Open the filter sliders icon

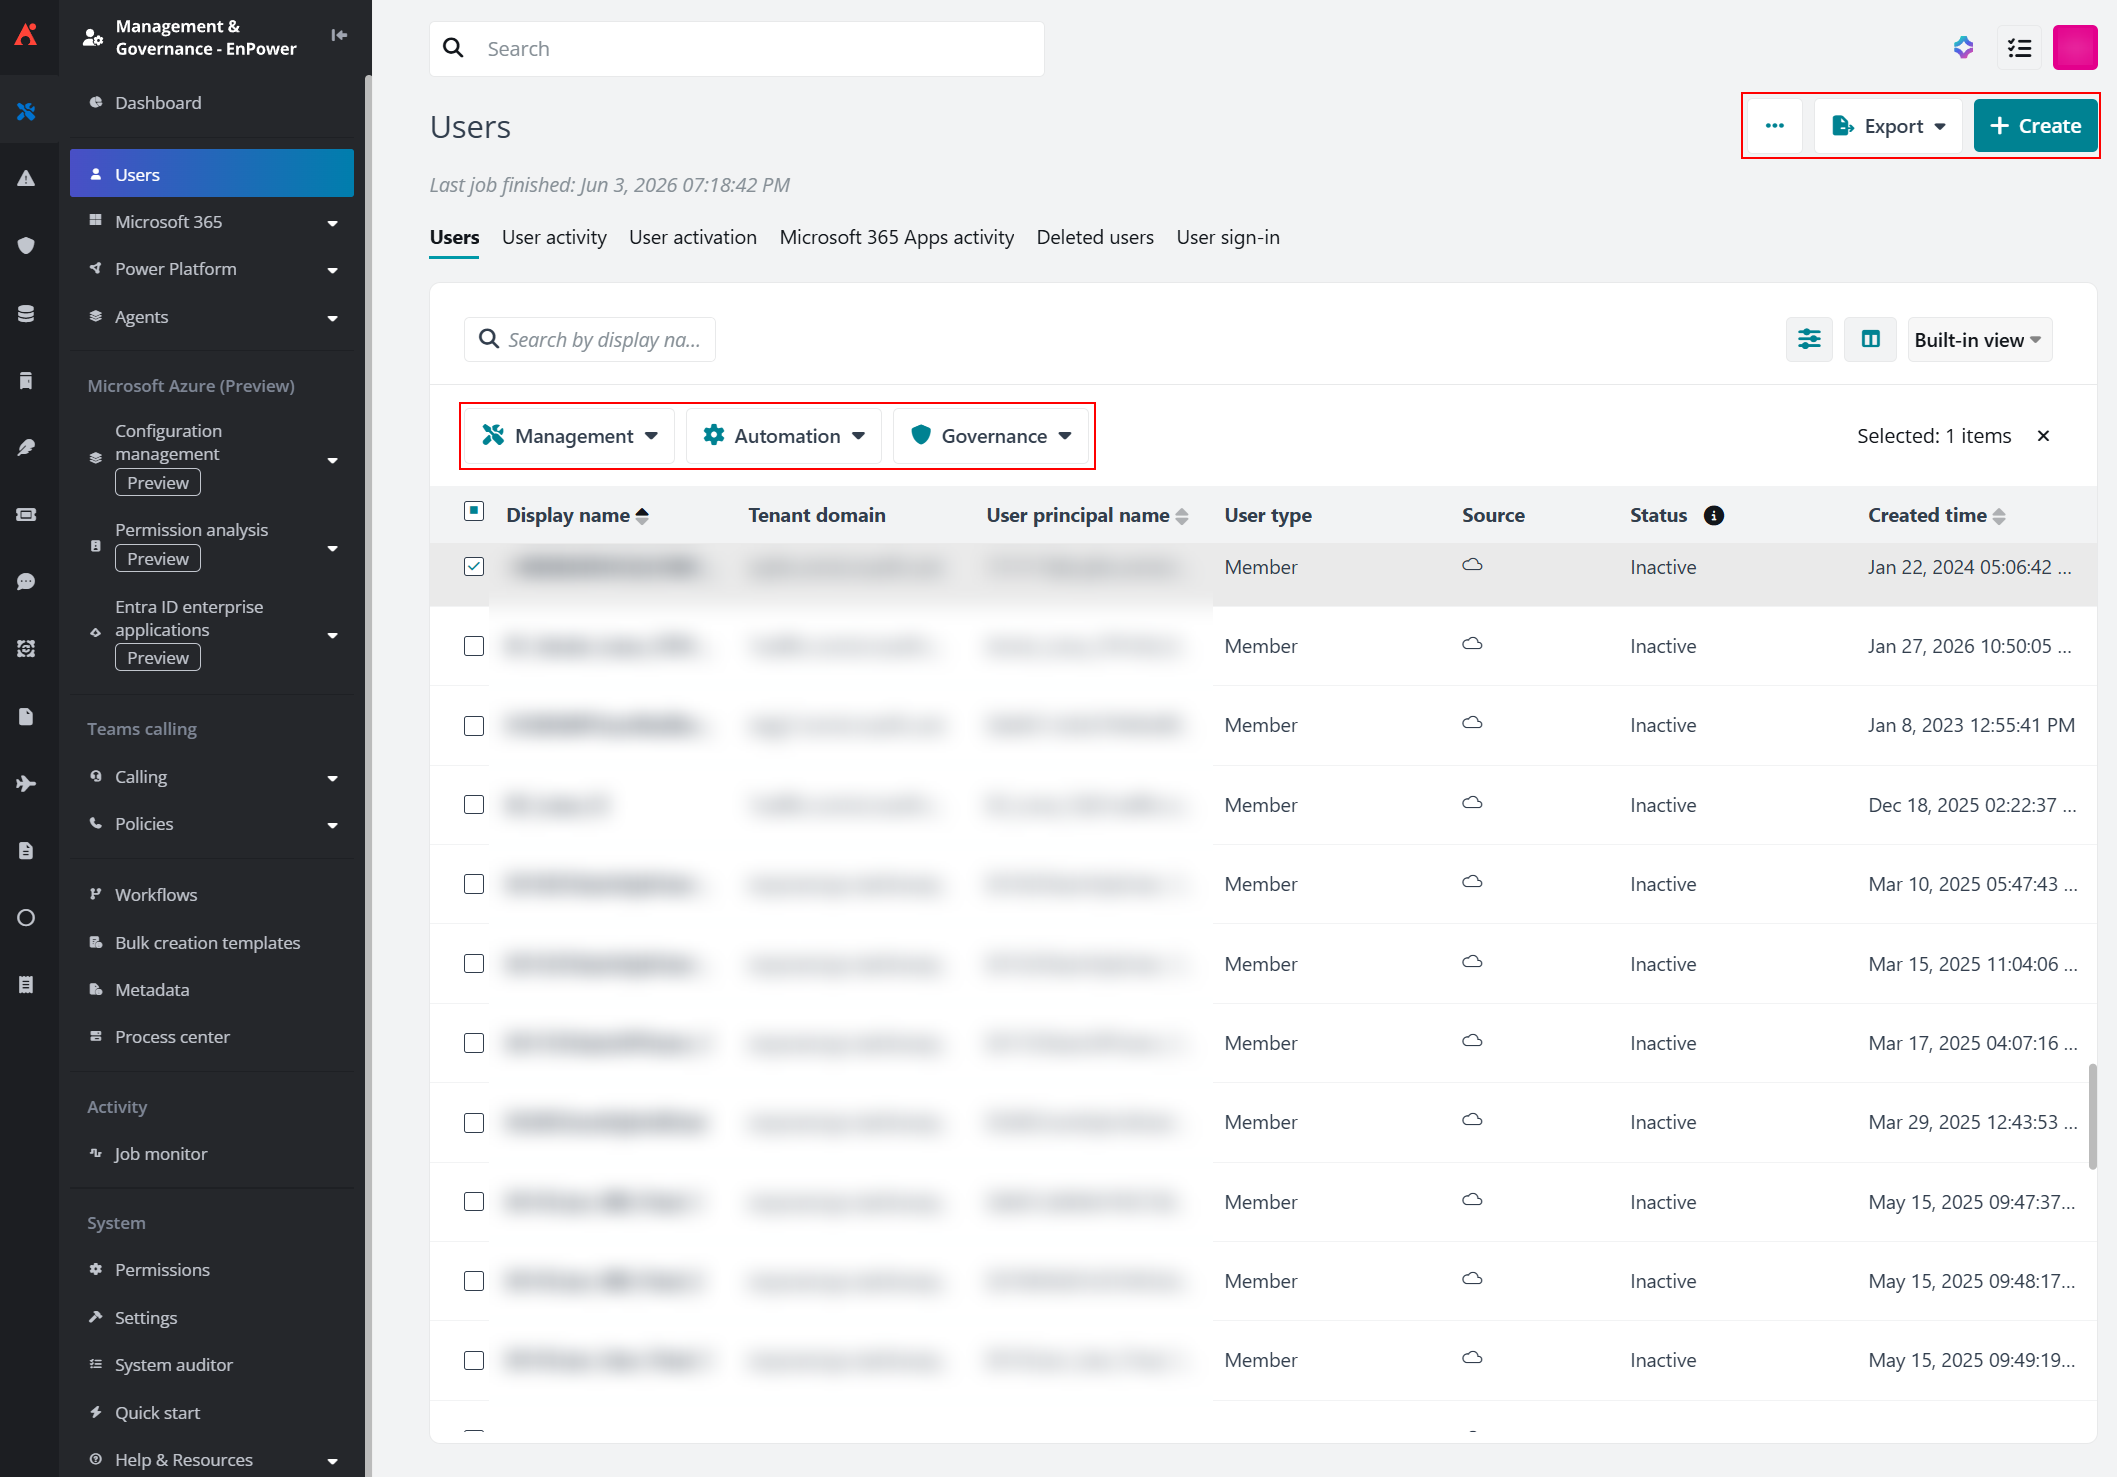pyautogui.click(x=1809, y=340)
